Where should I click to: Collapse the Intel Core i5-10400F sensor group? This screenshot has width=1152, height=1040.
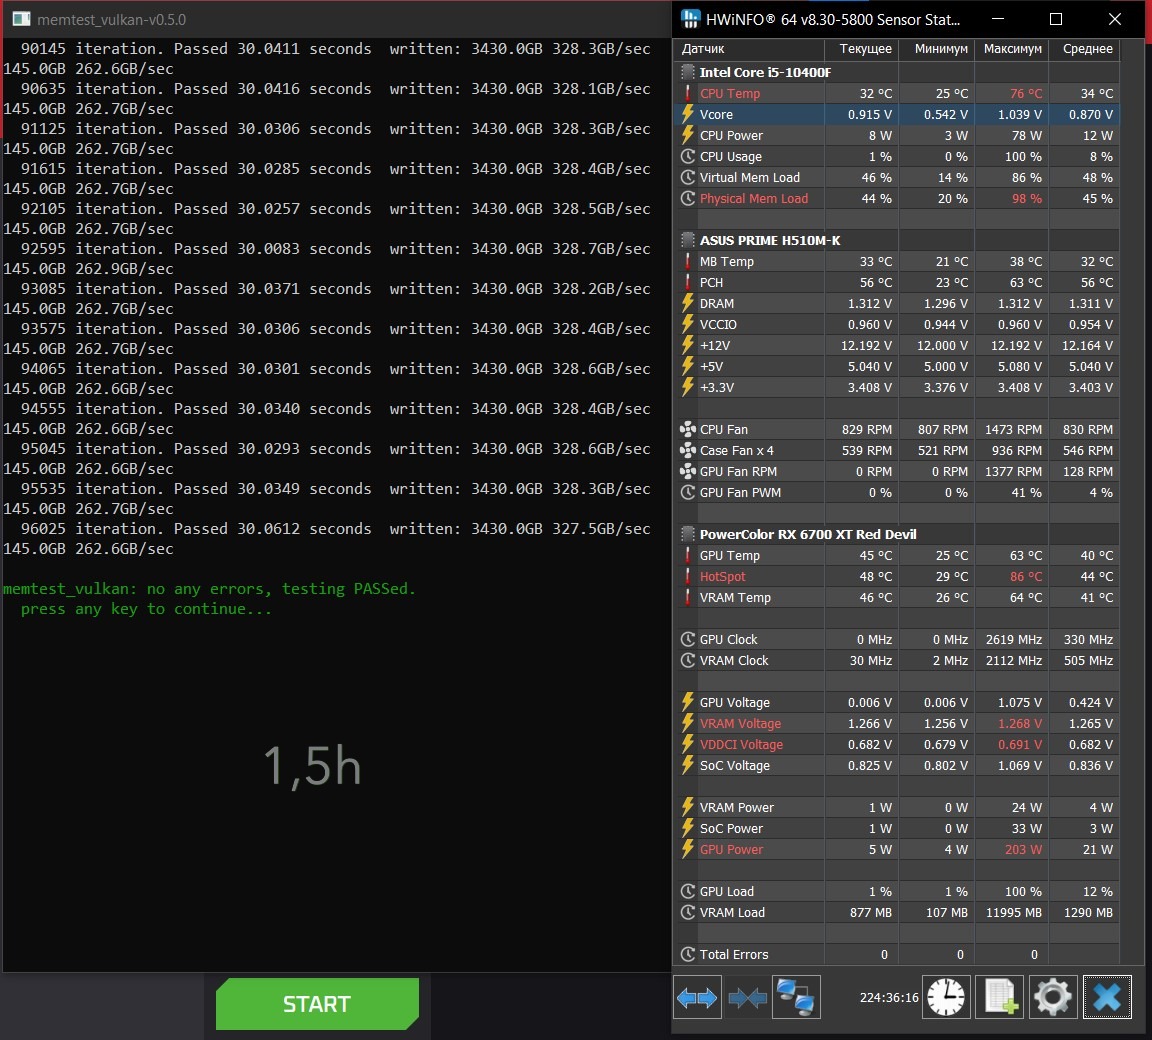point(688,72)
